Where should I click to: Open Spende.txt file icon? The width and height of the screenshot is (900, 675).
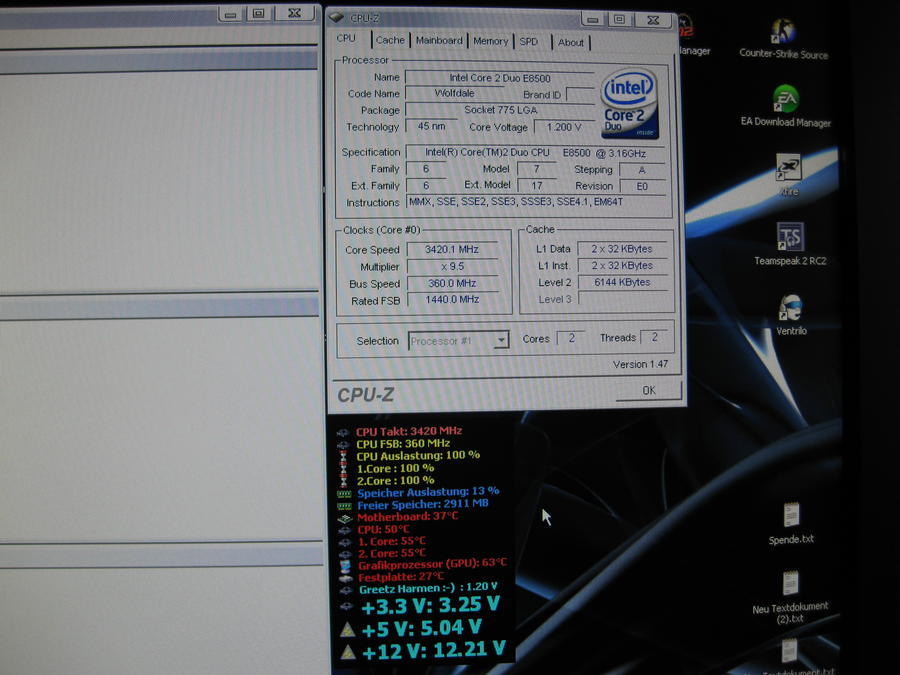coord(791,523)
